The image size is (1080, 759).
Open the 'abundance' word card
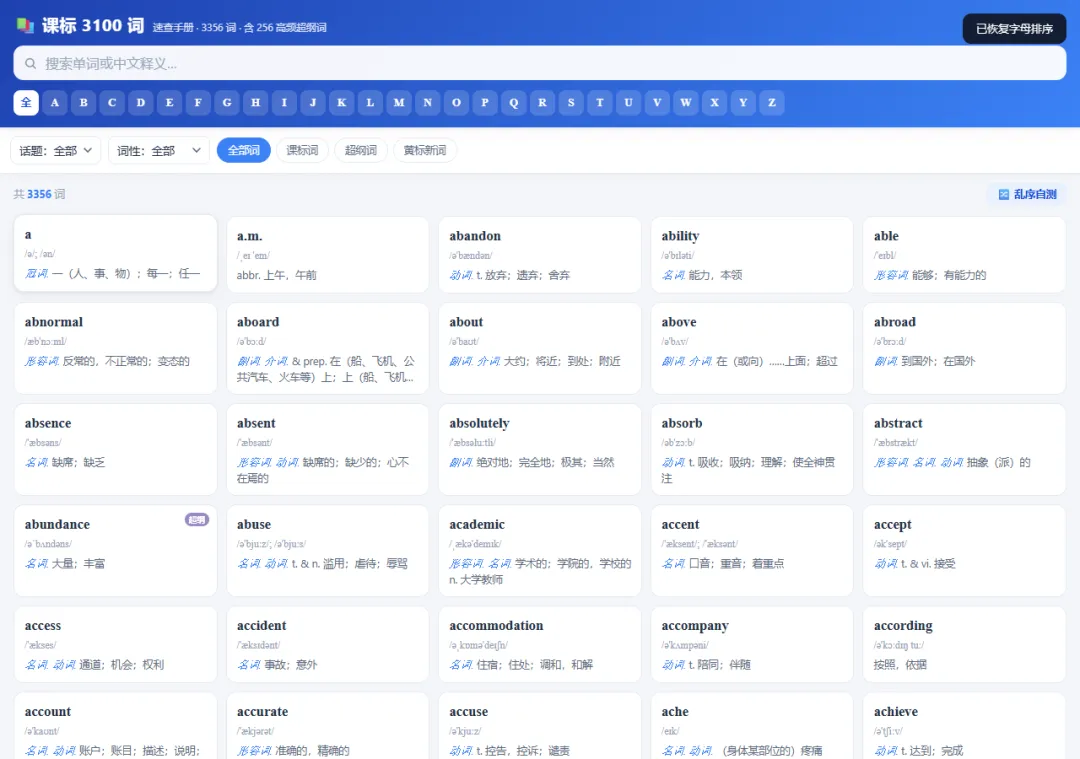pyautogui.click(x=116, y=551)
